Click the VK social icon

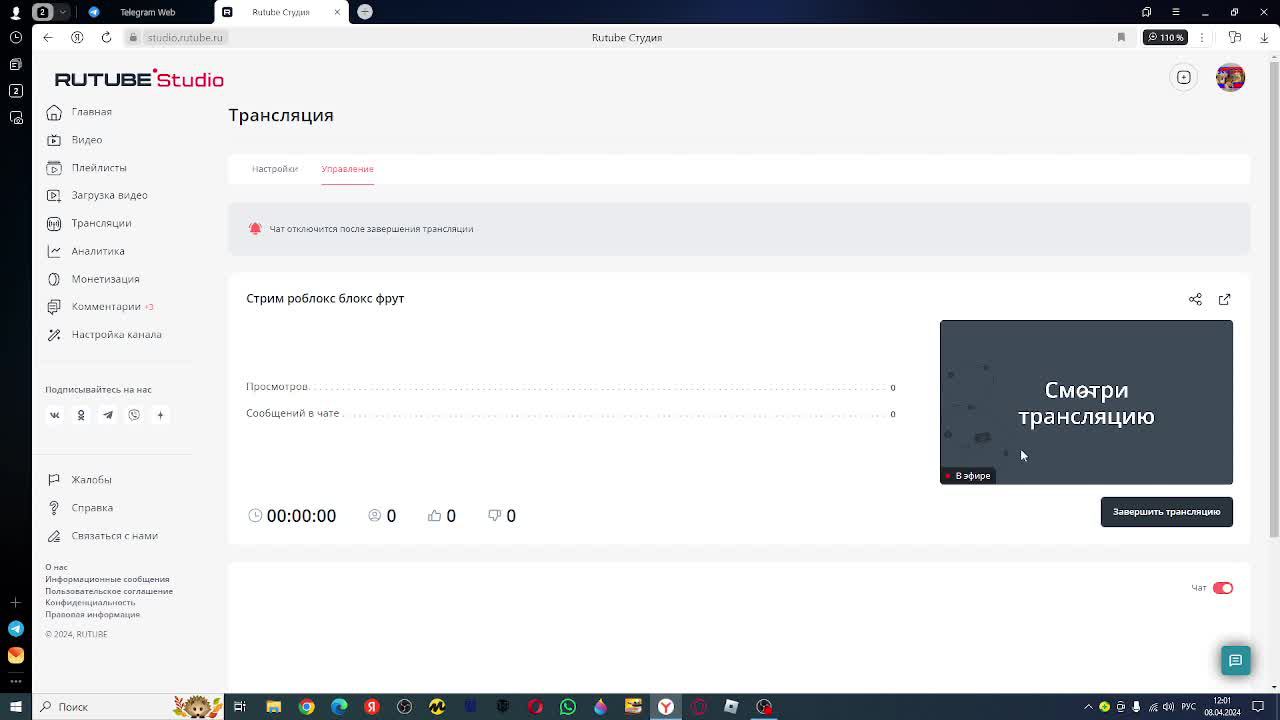(x=55, y=415)
